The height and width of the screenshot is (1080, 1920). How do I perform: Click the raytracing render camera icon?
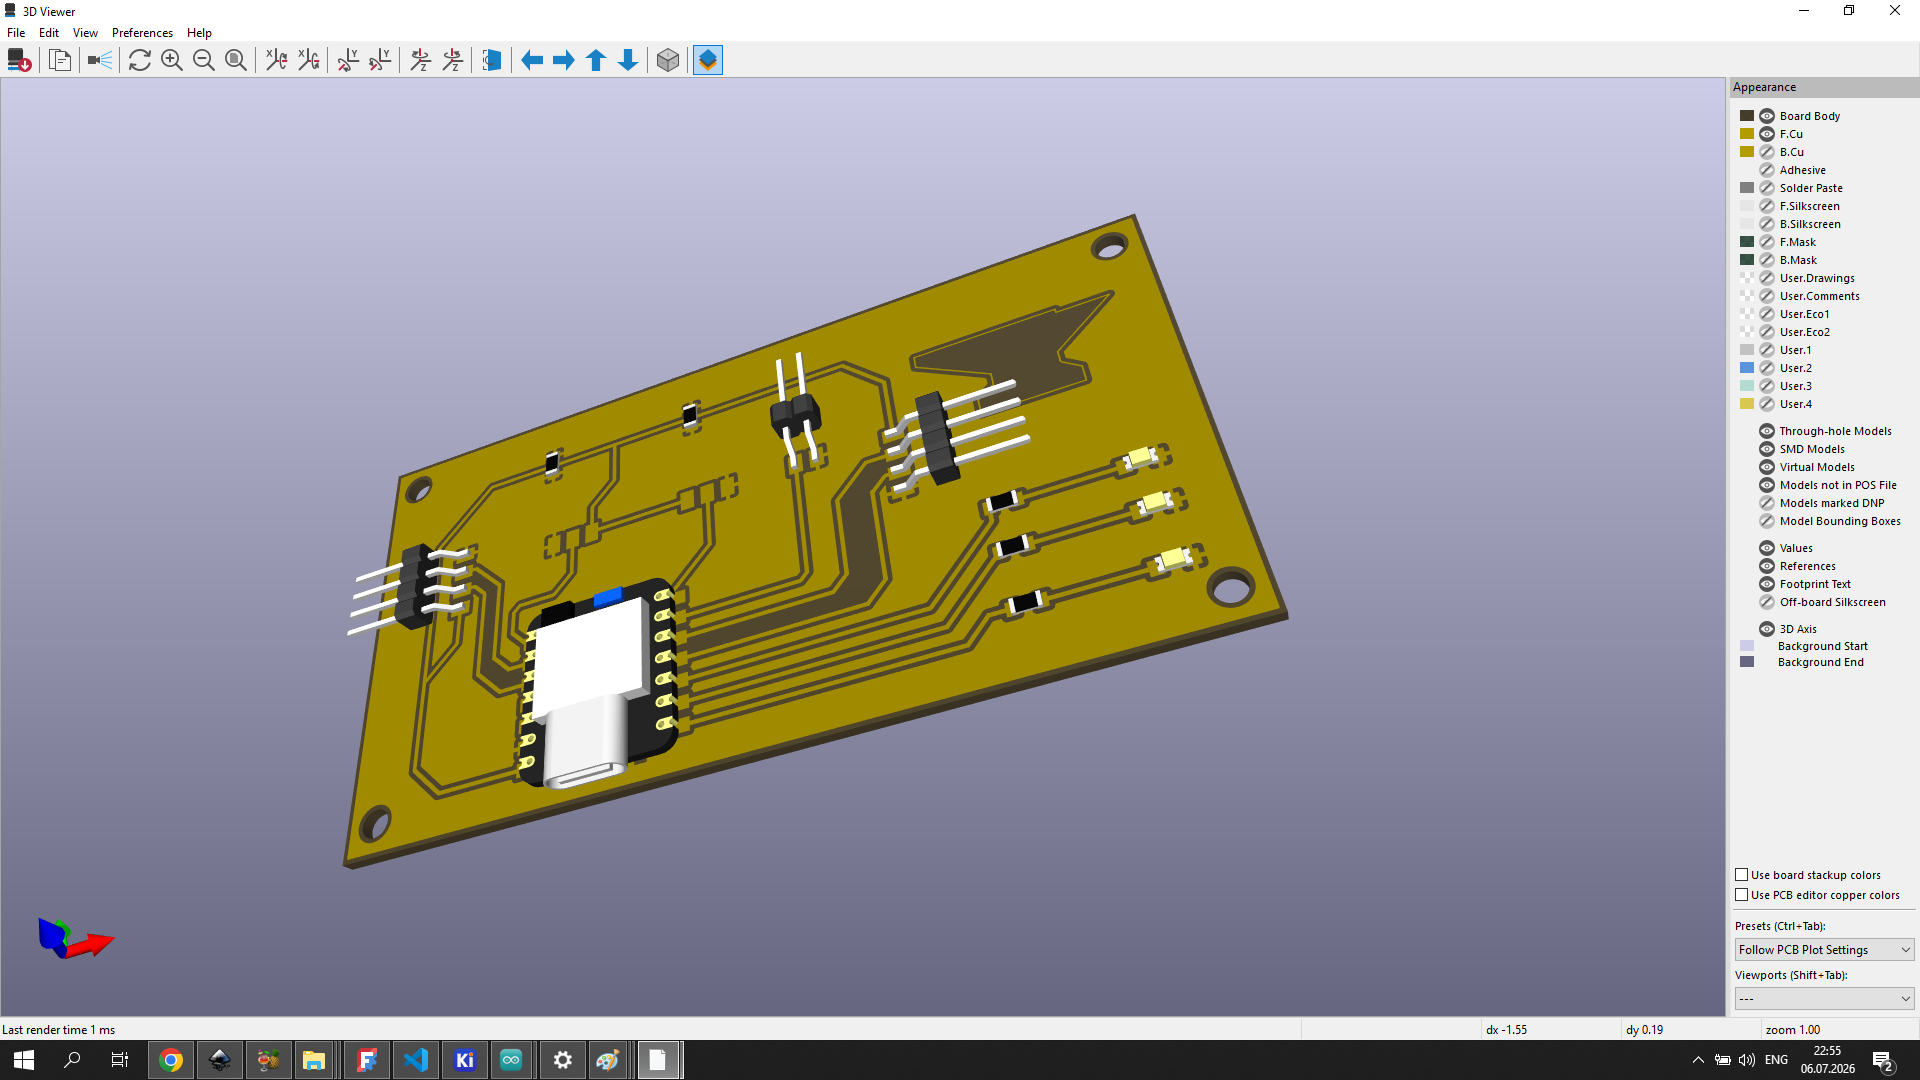100,60
